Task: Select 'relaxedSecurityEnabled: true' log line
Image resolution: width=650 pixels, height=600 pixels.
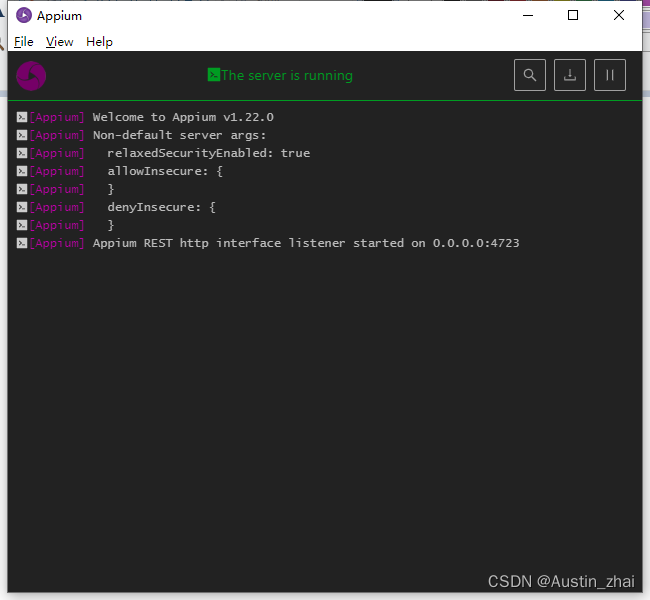Action: (209, 153)
